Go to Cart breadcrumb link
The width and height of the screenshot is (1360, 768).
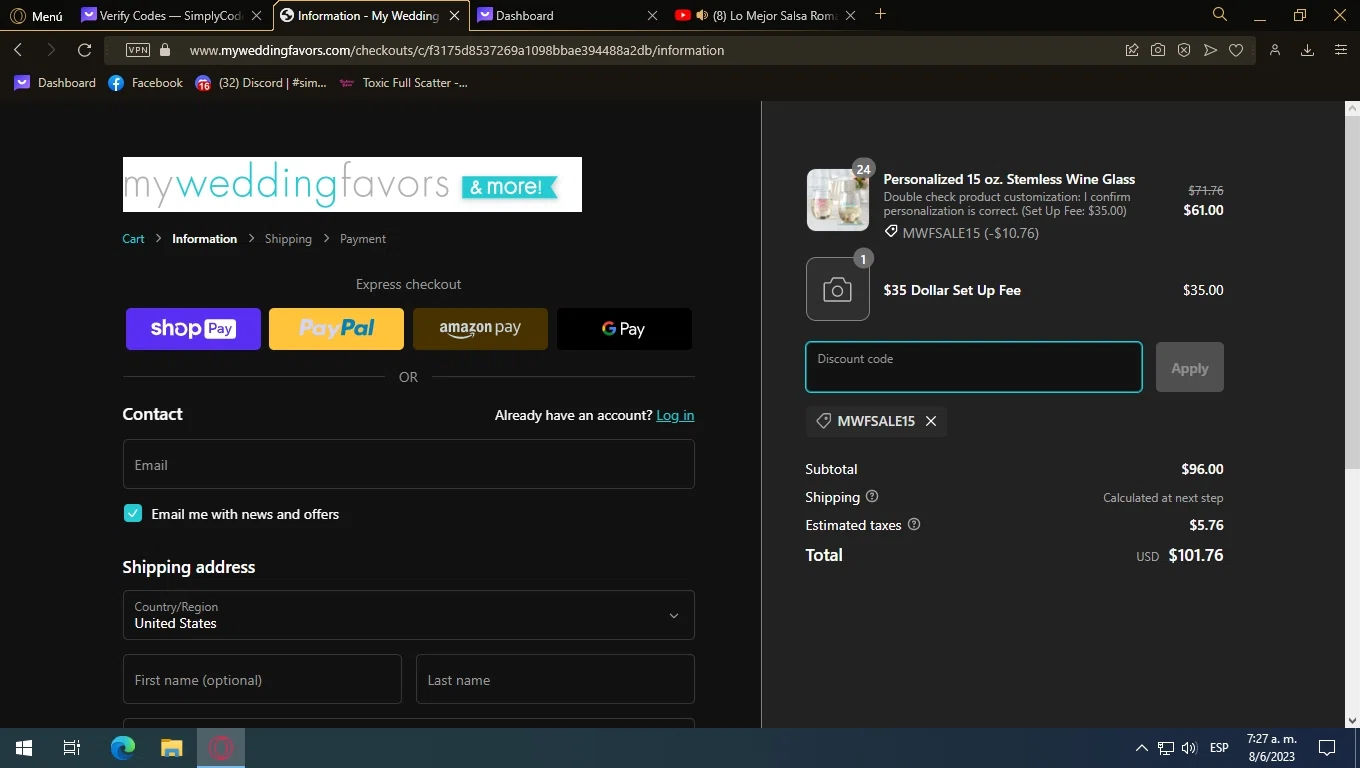pyautogui.click(x=133, y=239)
